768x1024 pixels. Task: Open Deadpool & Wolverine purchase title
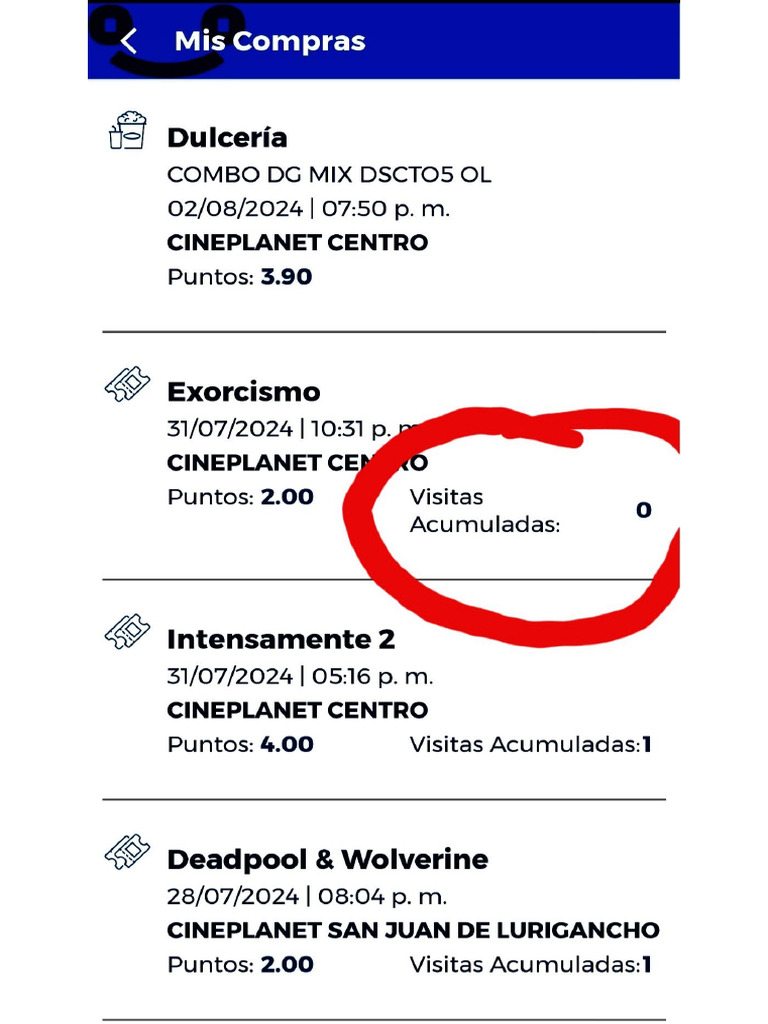pos(327,859)
